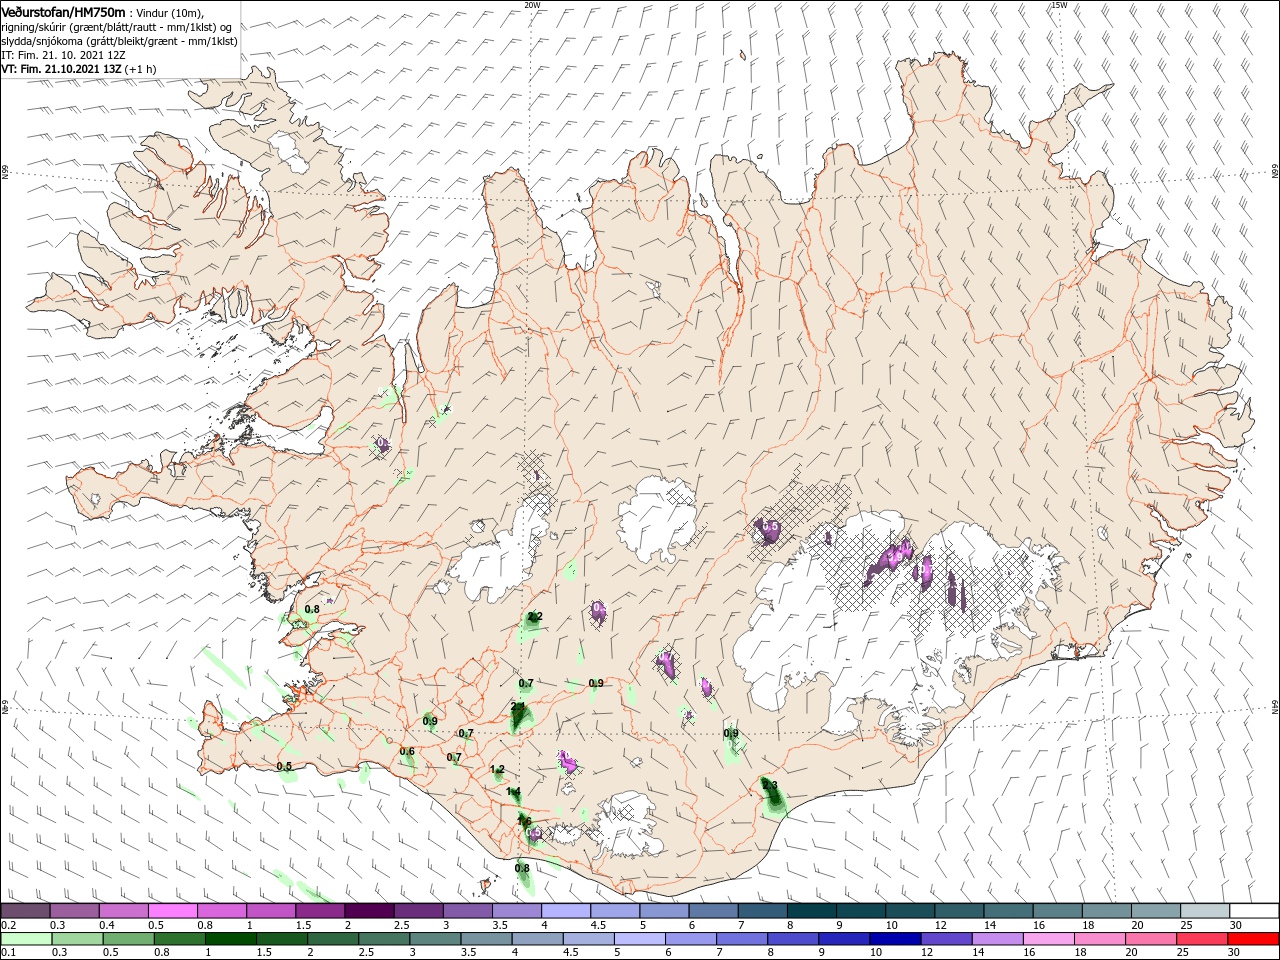1280x960 pixels.
Task: Select the 4 blue-gray swatch in the rain scale
Action: [x=538, y=939]
